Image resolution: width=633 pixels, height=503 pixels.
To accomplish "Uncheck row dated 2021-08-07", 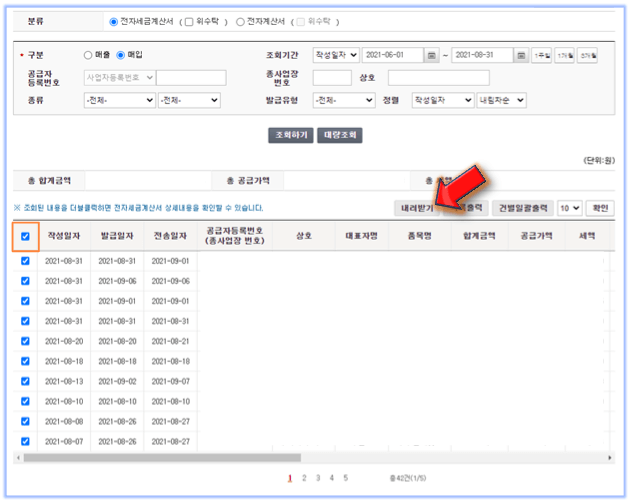I will [x=25, y=441].
